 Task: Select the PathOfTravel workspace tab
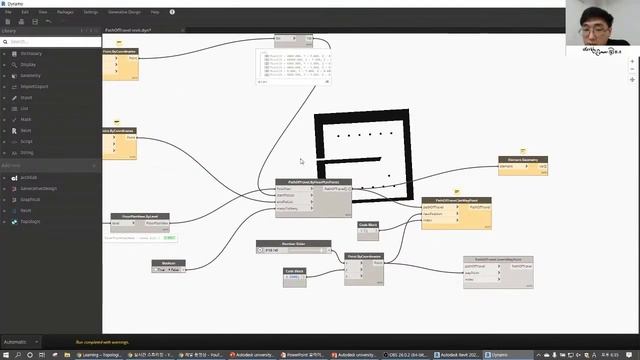click(128, 30)
